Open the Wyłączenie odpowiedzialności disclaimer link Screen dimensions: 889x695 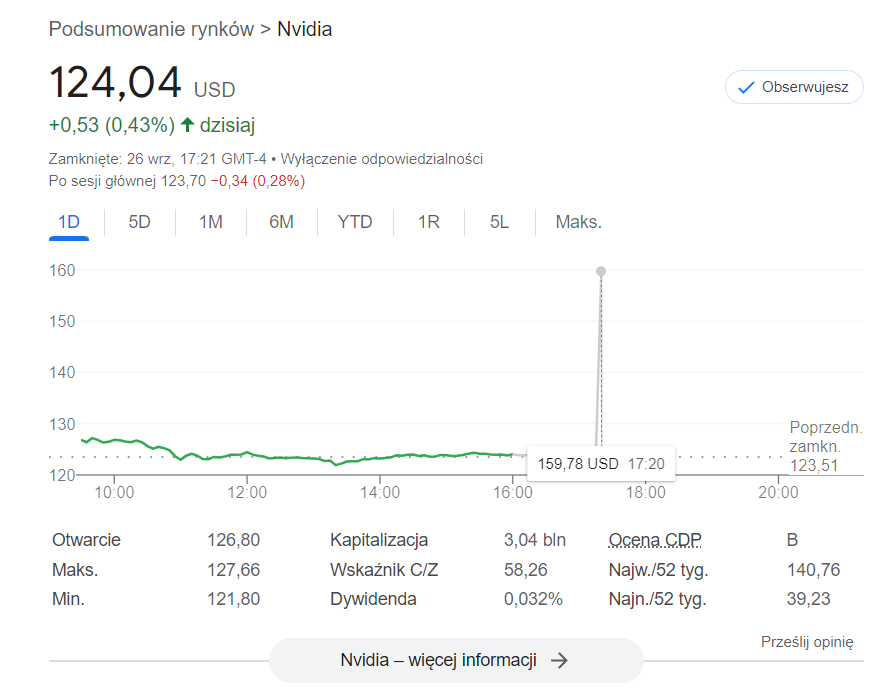coord(382,158)
